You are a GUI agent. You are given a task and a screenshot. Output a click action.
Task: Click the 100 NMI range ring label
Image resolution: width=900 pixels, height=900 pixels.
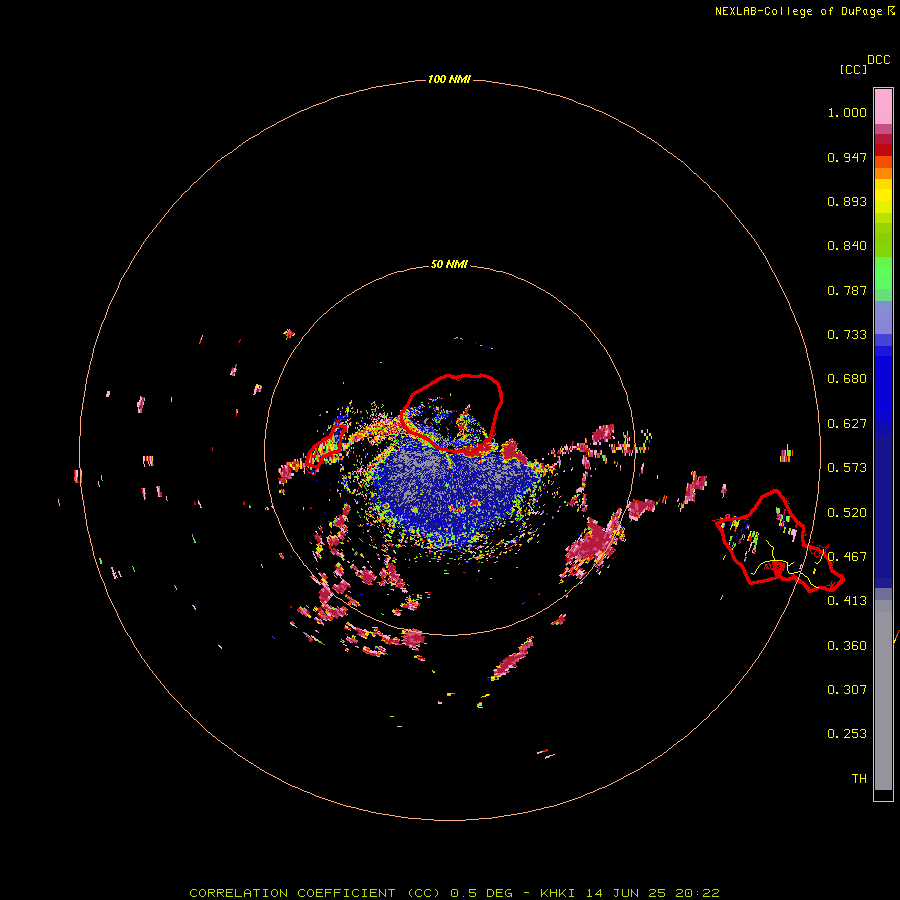click(449, 79)
